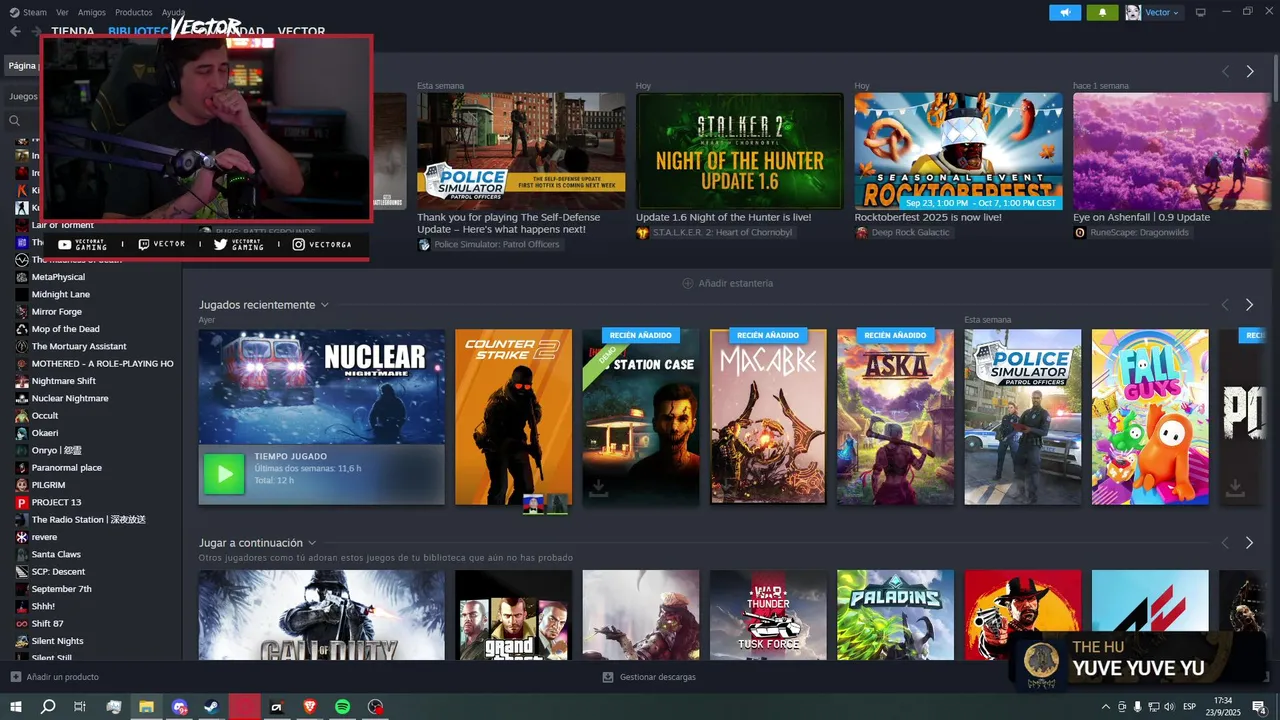This screenshot has width=1280, height=720.
Task: Click Añadir estantería link
Action: coord(736,283)
